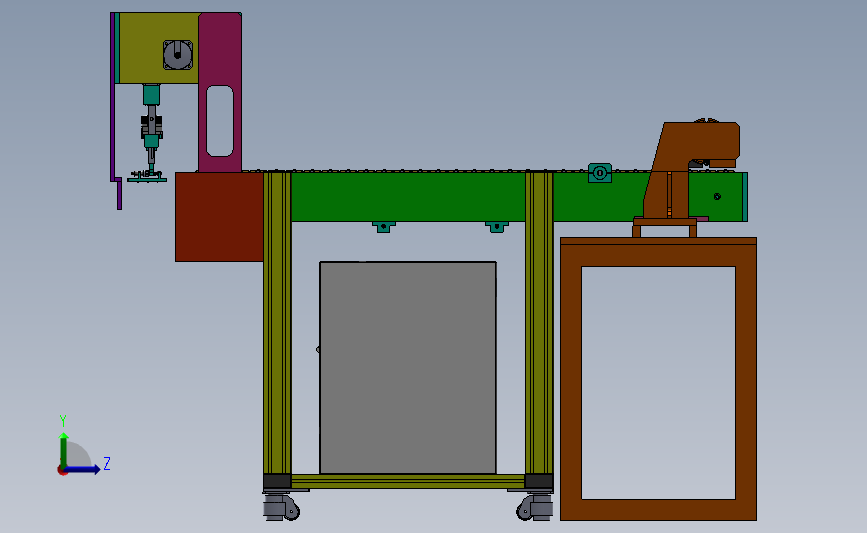This screenshot has width=867, height=533.
Task: Click the left teal bracket under the conveyor
Action: point(384,227)
